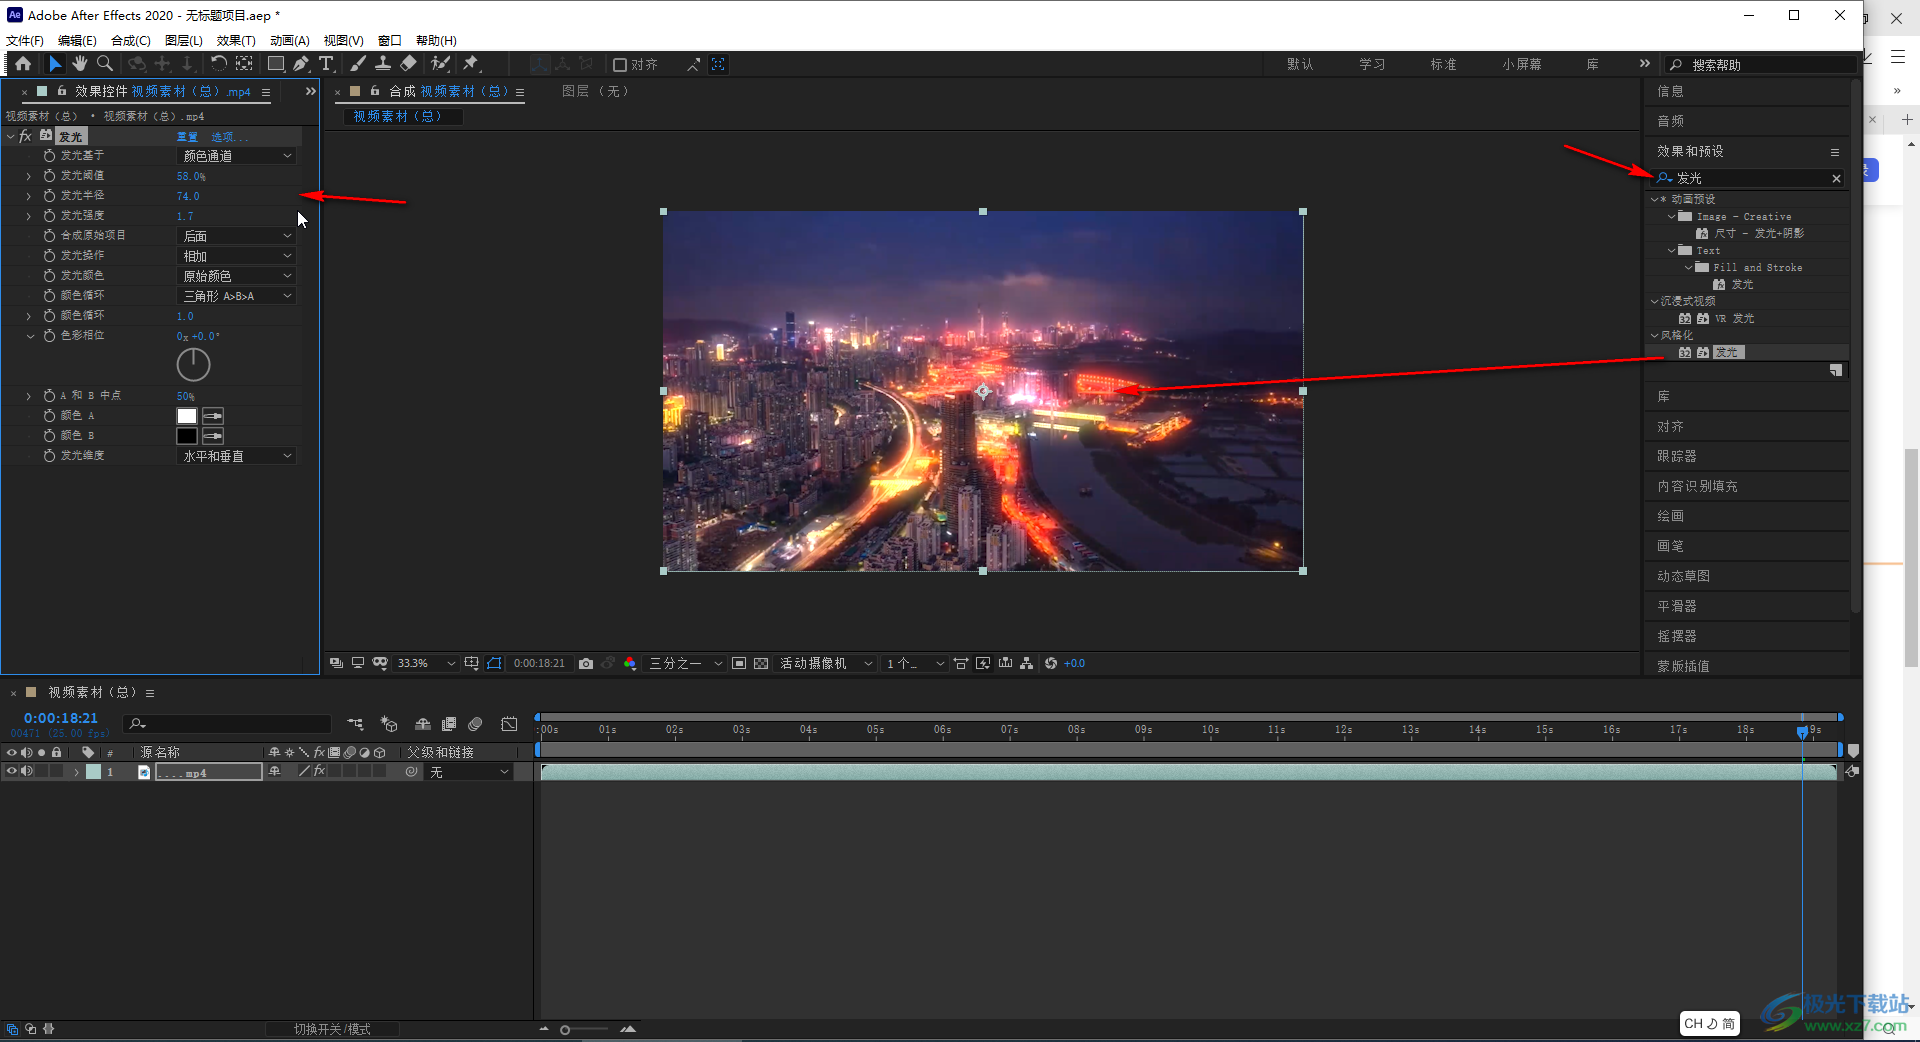Image resolution: width=1920 pixels, height=1042 pixels.
Task: Open the 颜色循环 三角形 A>B>A dropdown
Action: 237,296
